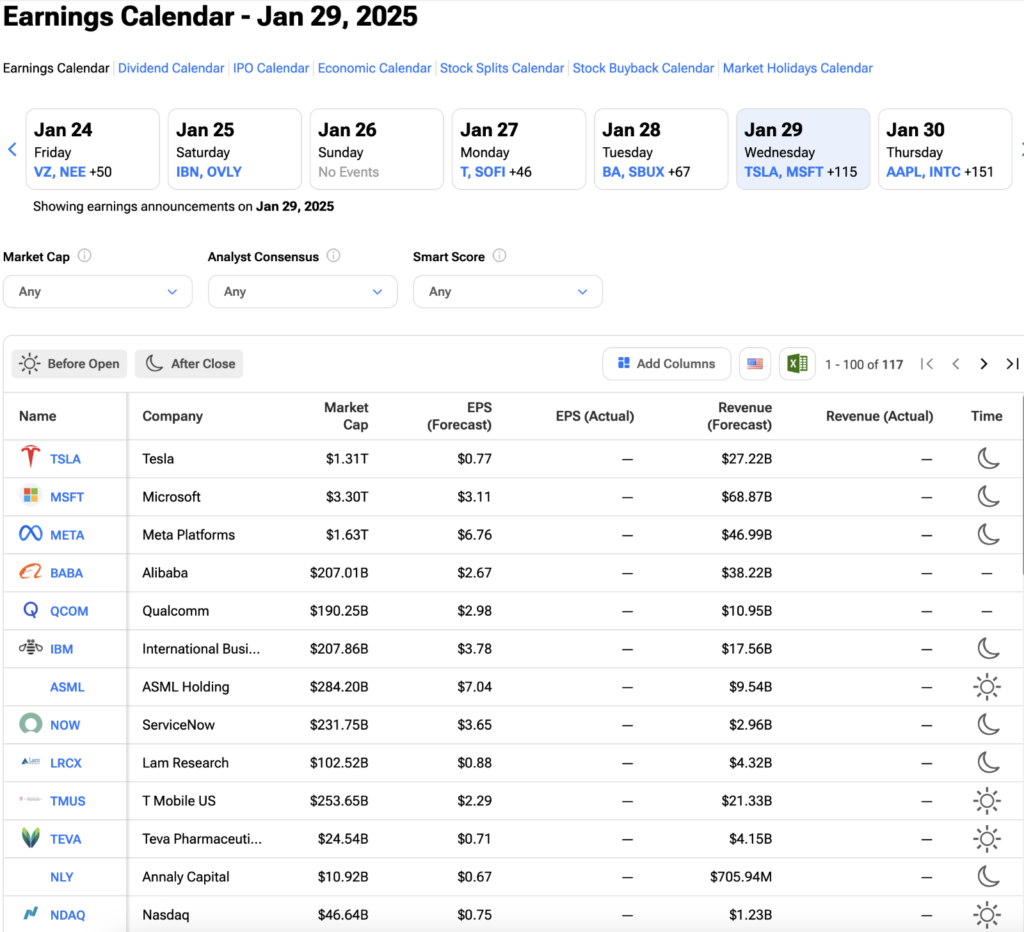Viewport: 1024px width, 932px height.
Task: Select the Jan 24 Friday date card
Action: 93,149
